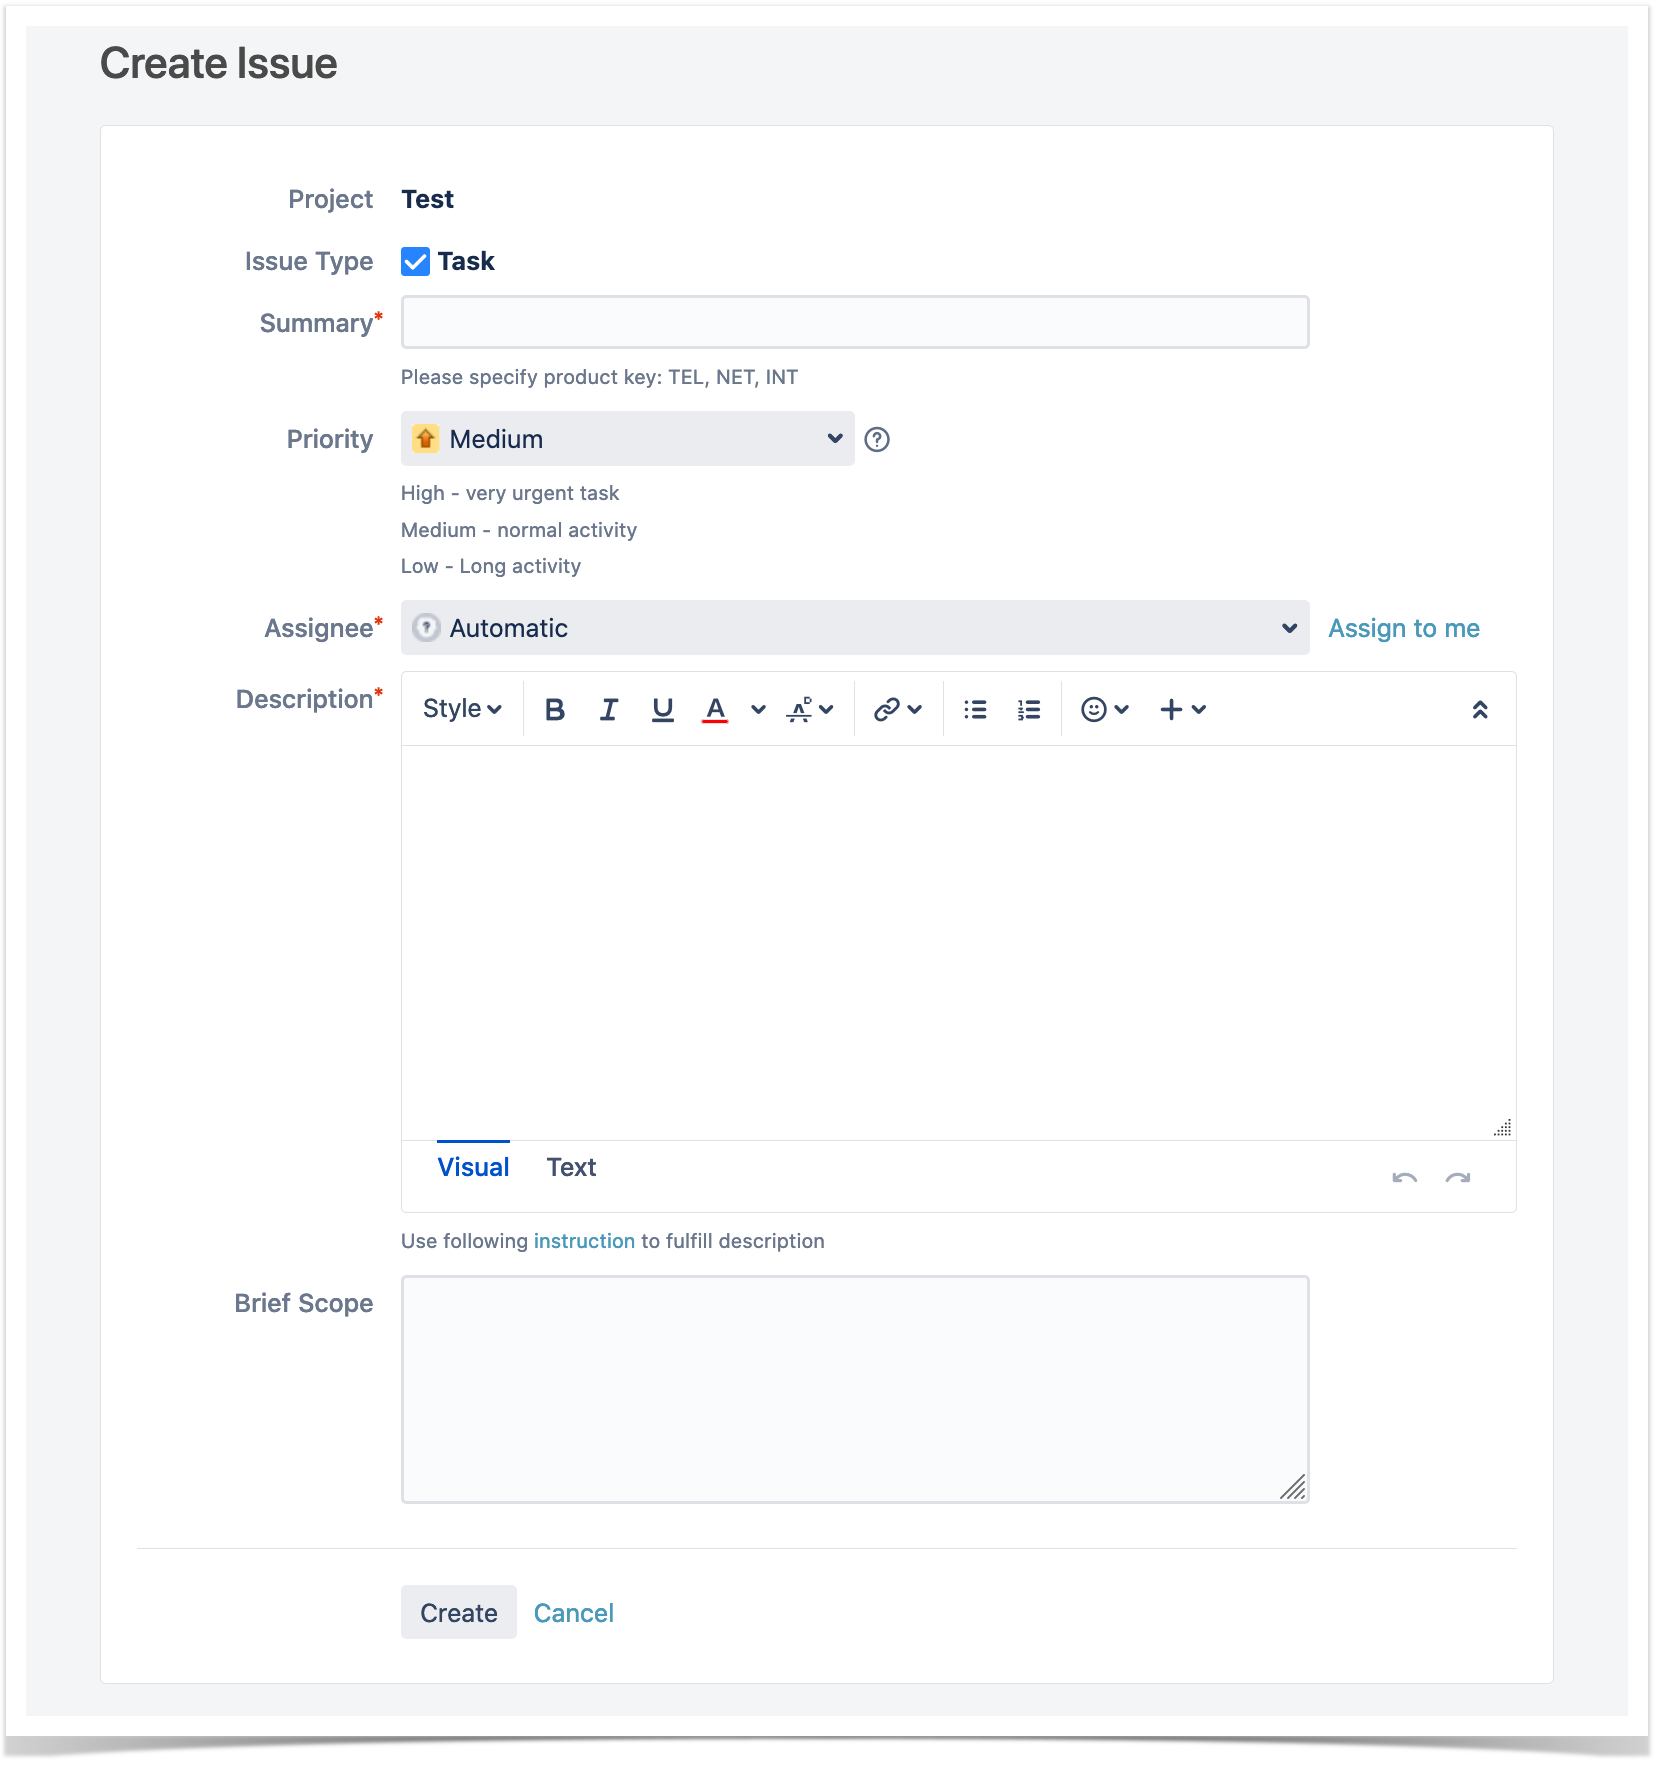The height and width of the screenshot is (1765, 1662).
Task: Undo the last change in the description editor
Action: point(1404,1179)
